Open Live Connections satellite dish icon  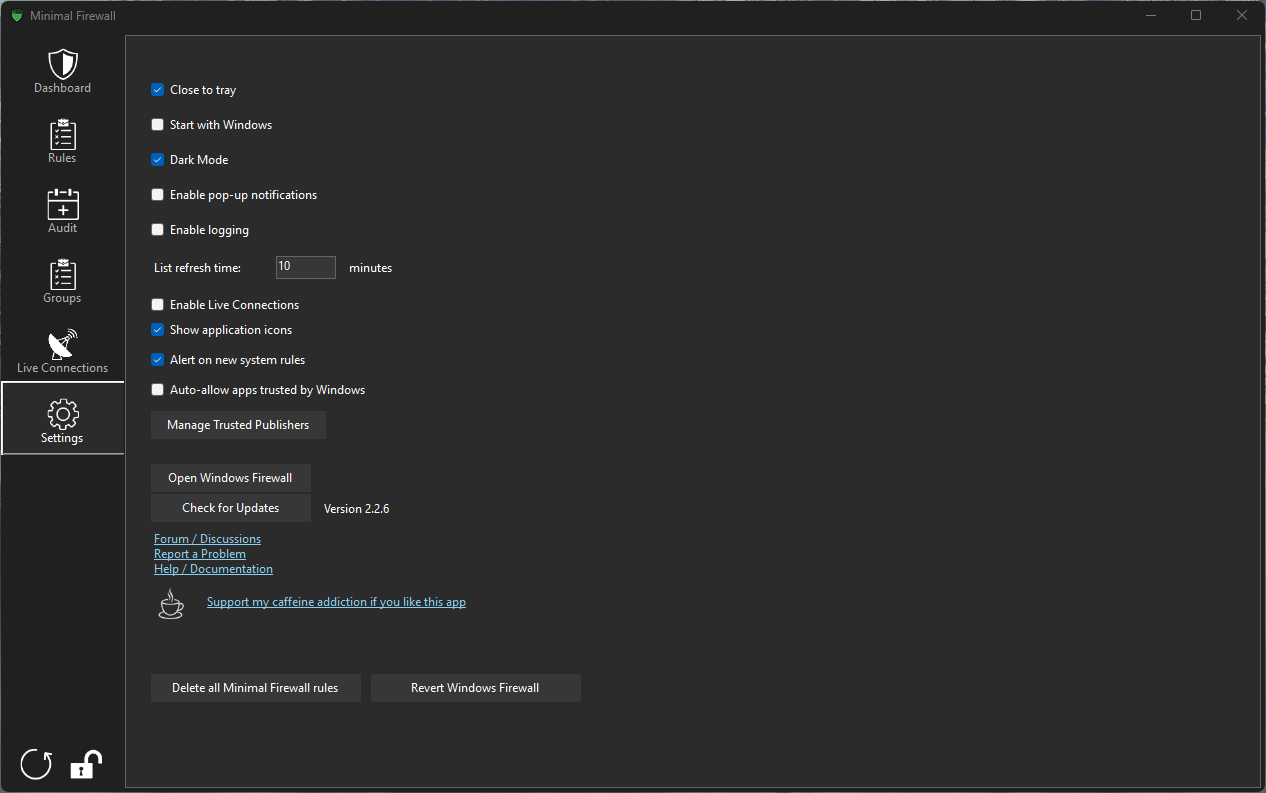coord(62,345)
